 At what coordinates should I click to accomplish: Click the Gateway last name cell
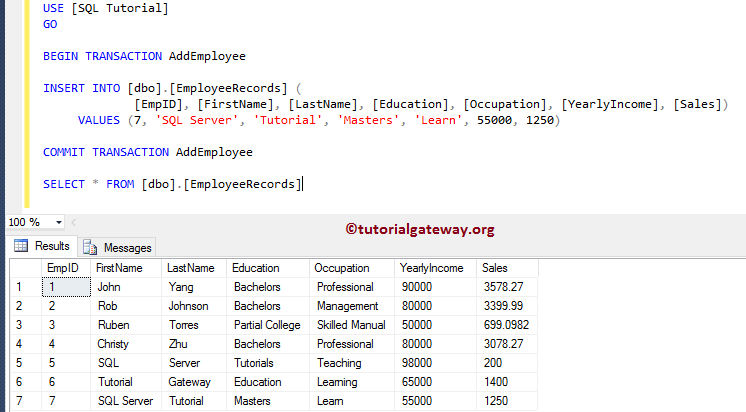(x=189, y=382)
